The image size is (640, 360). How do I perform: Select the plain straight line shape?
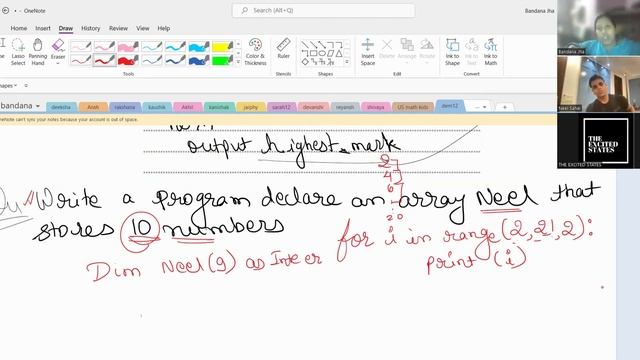305,44
